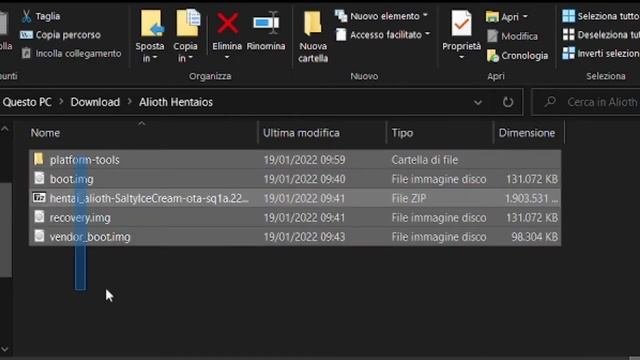Select the vendor_boot.img file

pos(295,236)
